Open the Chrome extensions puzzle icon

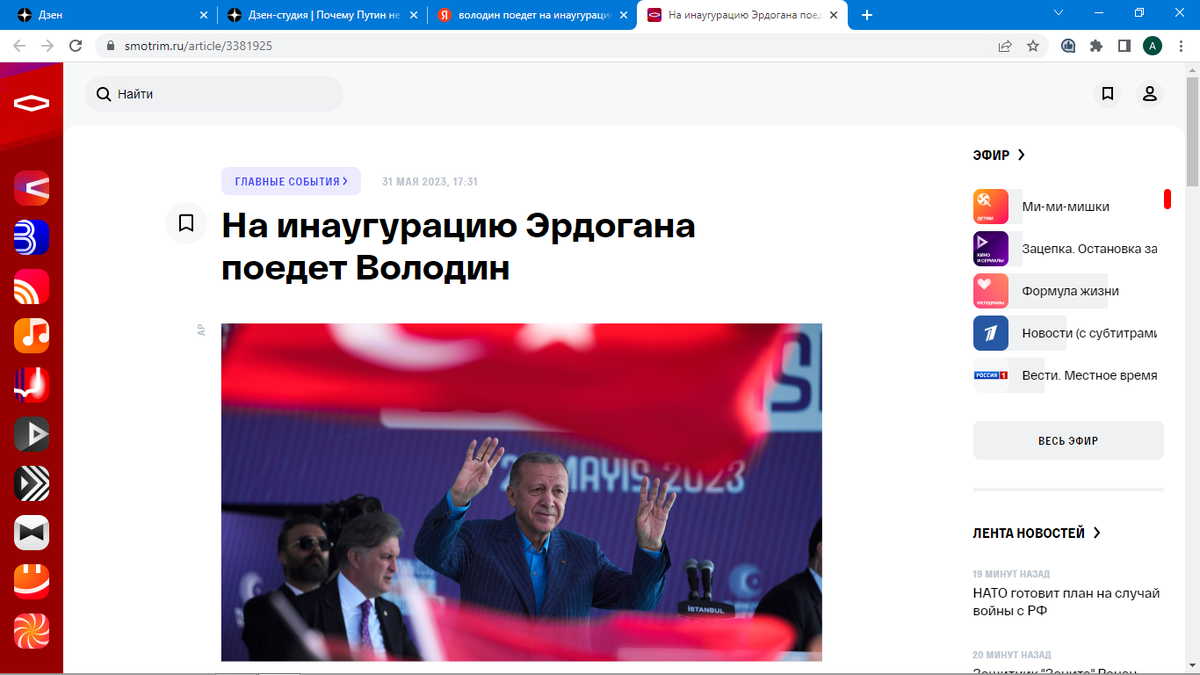tap(1096, 45)
